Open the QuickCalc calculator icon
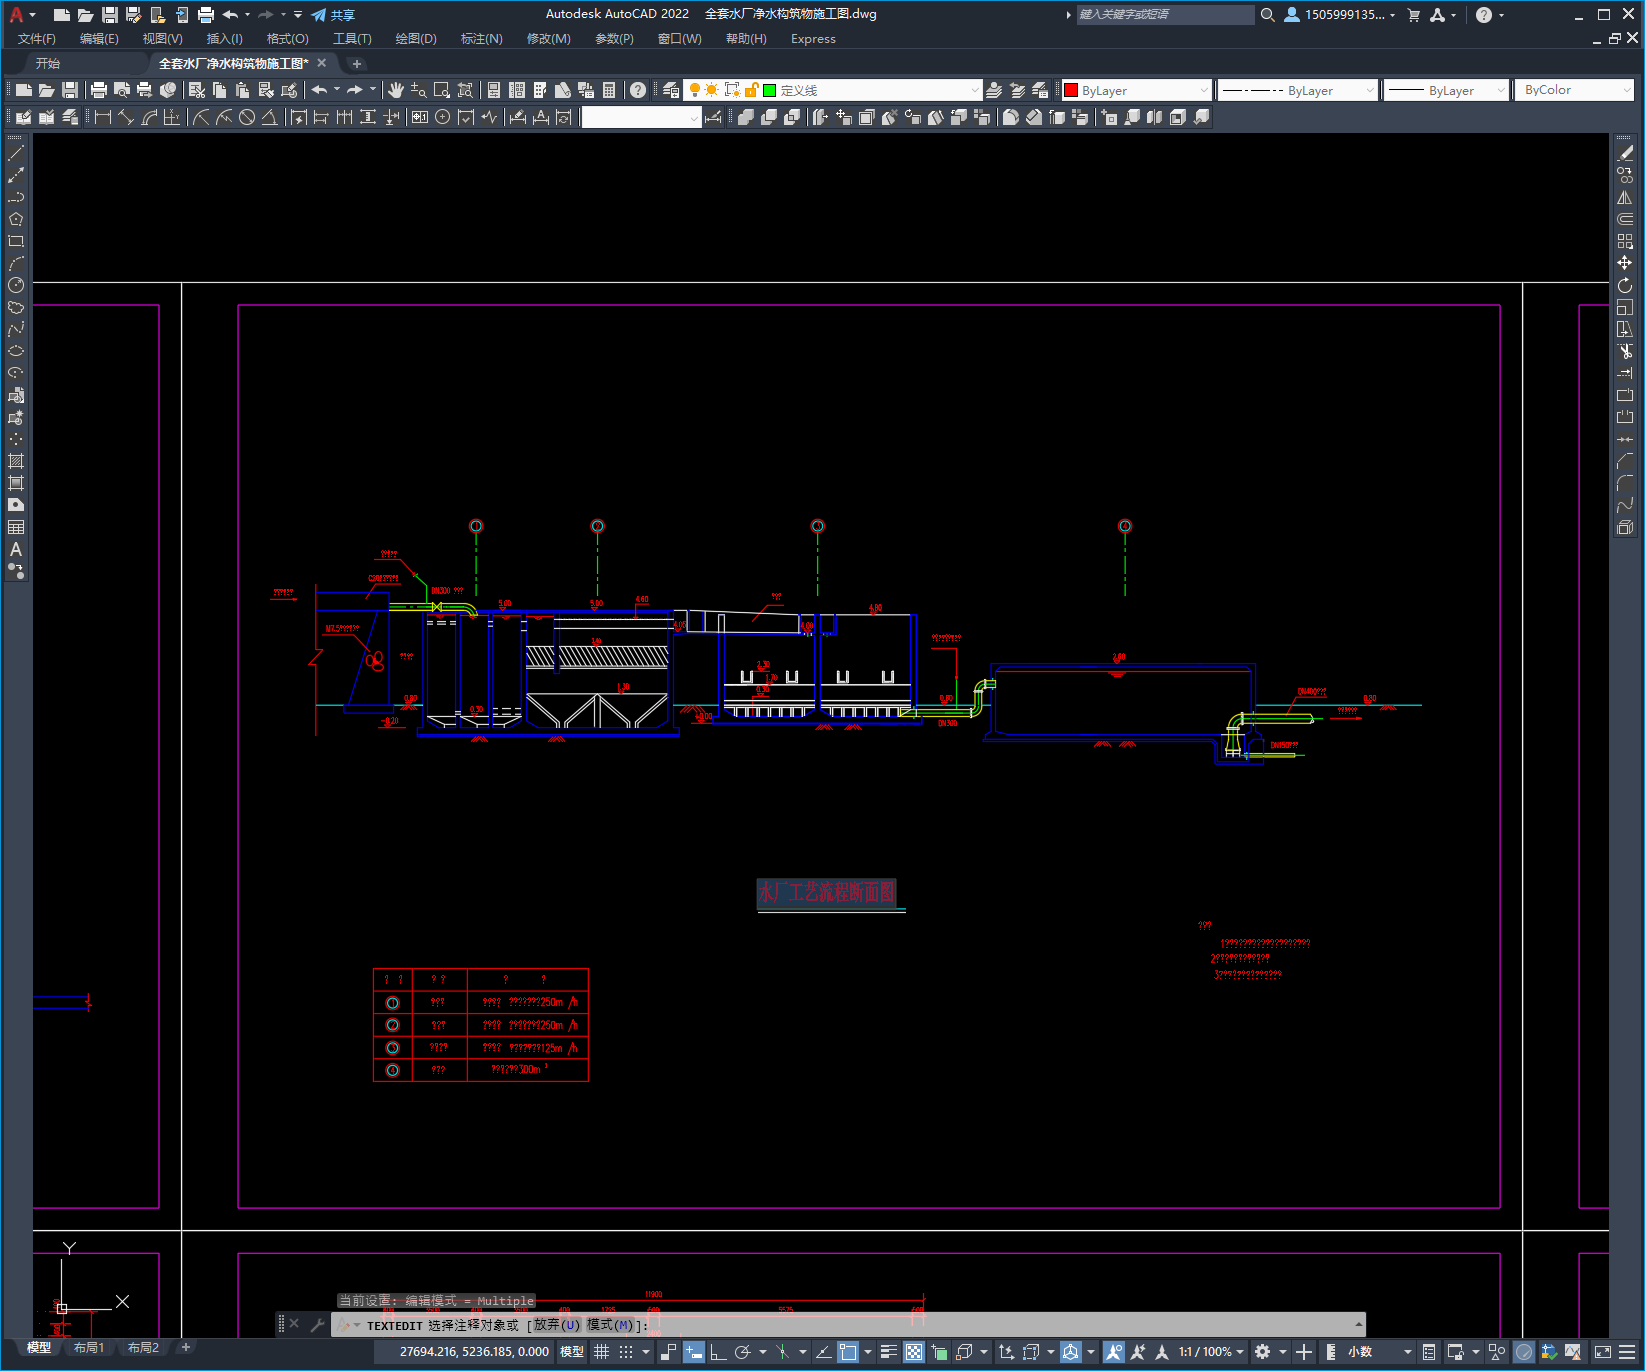 pyautogui.click(x=609, y=90)
